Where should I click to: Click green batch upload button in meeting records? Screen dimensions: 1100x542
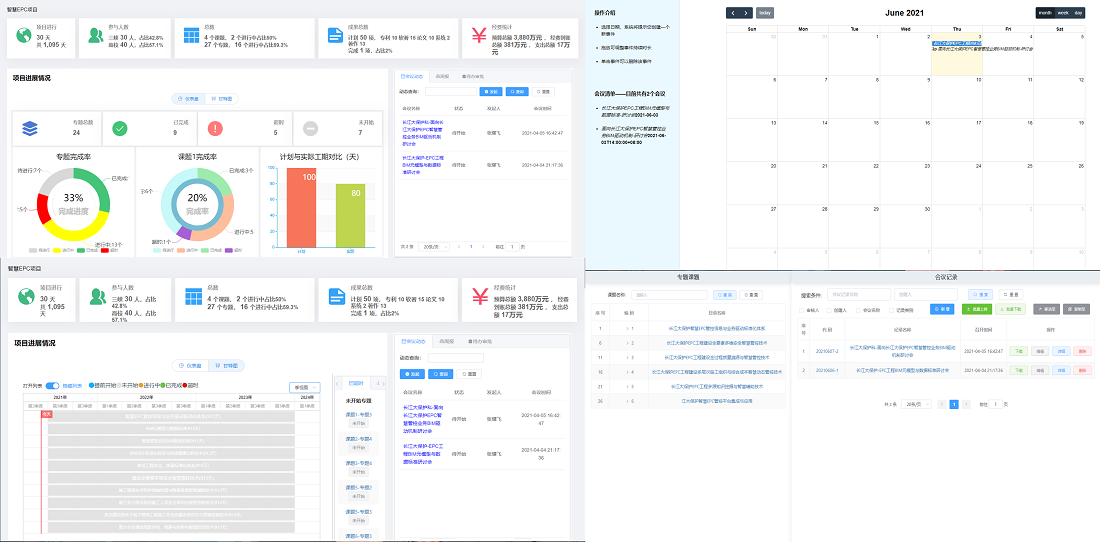pos(978,309)
